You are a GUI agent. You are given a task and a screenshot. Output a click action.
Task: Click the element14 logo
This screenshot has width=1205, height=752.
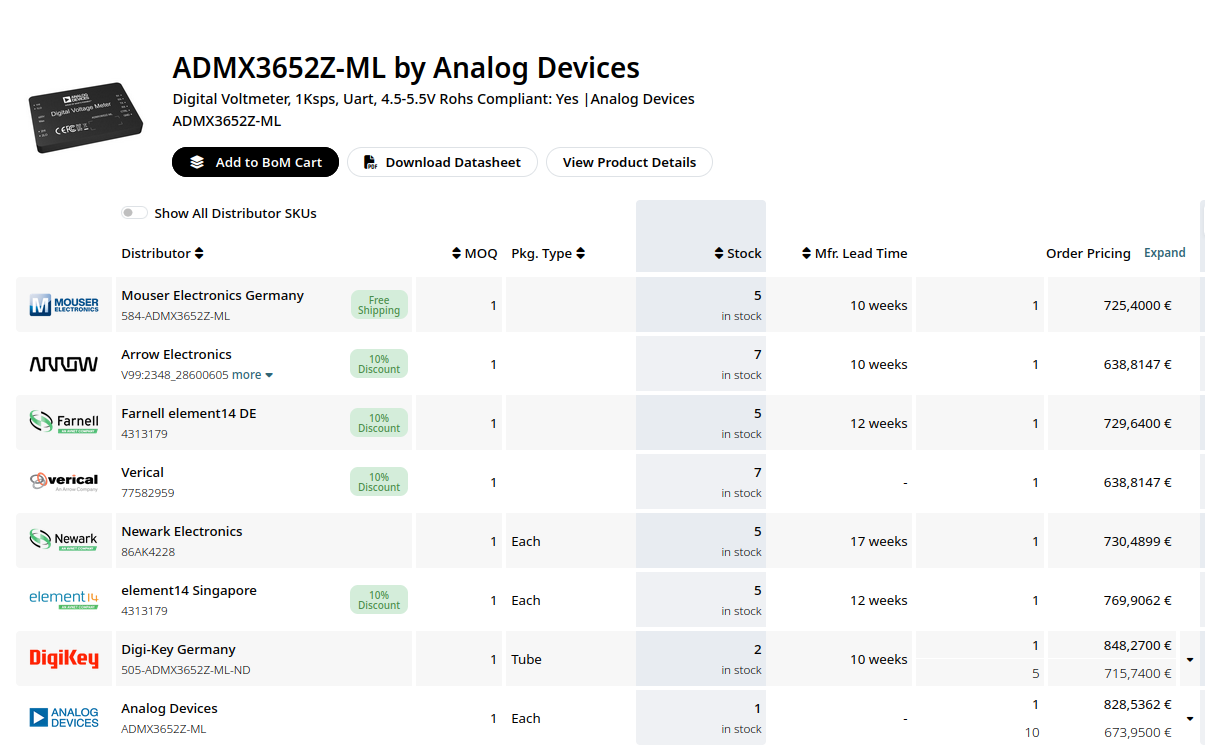pyautogui.click(x=64, y=600)
